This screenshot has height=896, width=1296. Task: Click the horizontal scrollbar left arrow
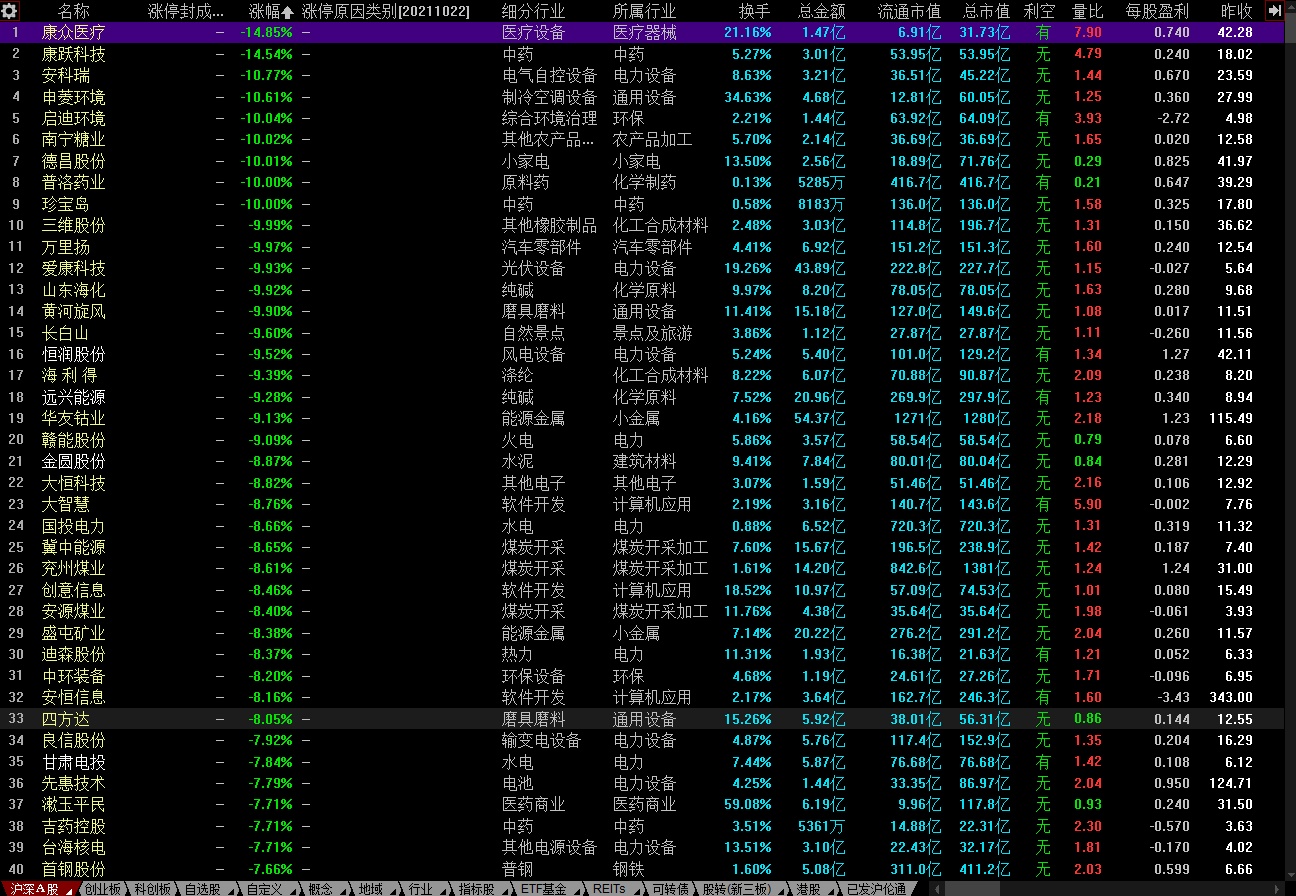[937, 888]
